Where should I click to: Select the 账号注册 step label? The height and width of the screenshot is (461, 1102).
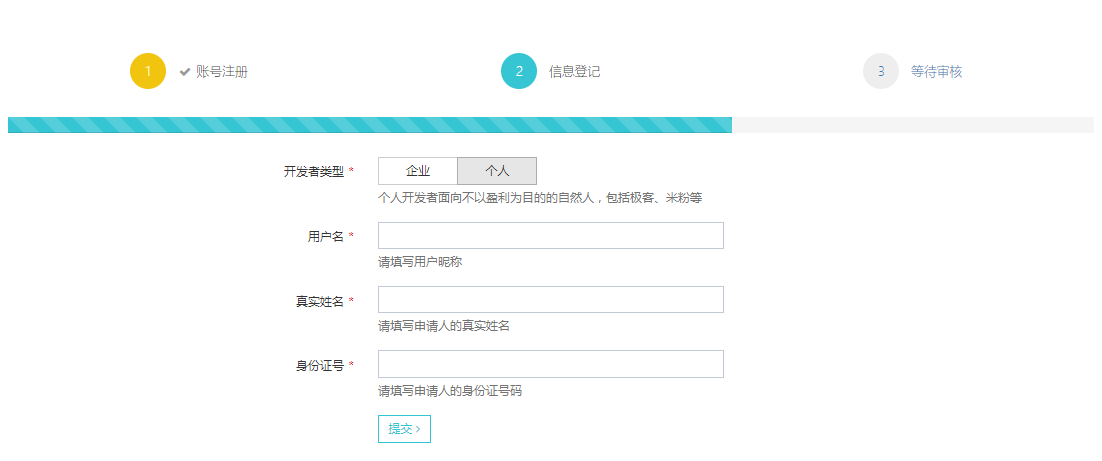coord(222,72)
